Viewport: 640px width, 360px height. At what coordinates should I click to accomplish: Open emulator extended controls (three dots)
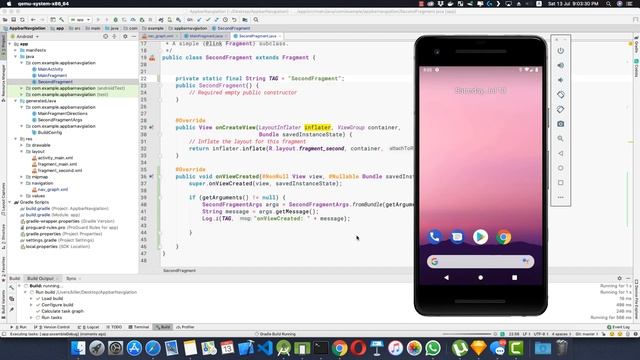[x=560, y=198]
